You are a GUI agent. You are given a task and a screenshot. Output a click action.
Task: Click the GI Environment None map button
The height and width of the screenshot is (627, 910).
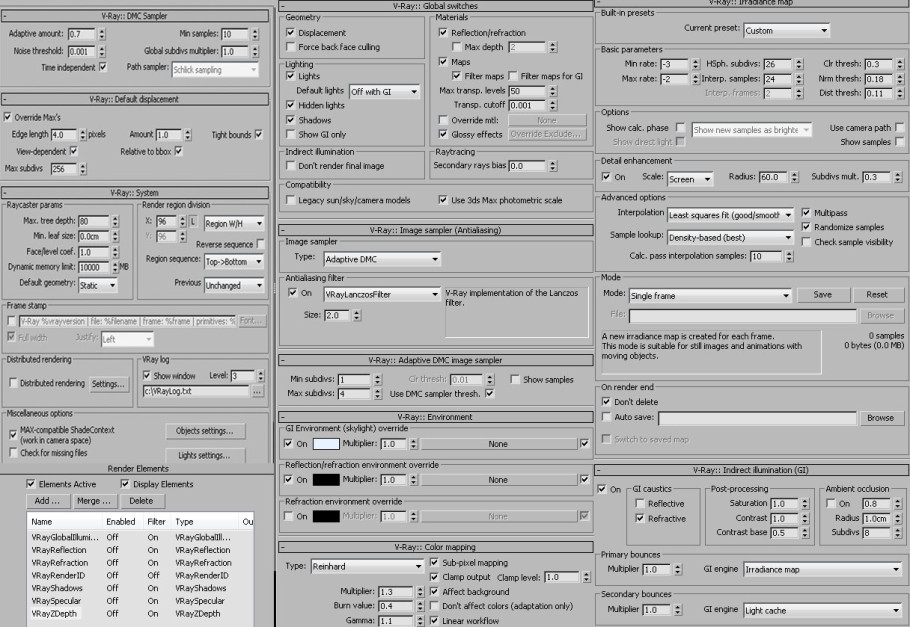click(x=498, y=444)
